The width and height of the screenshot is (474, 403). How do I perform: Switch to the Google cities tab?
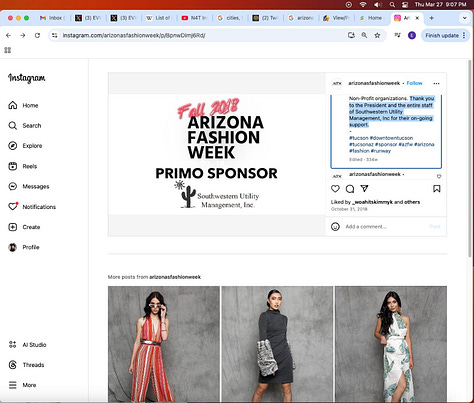point(230,18)
